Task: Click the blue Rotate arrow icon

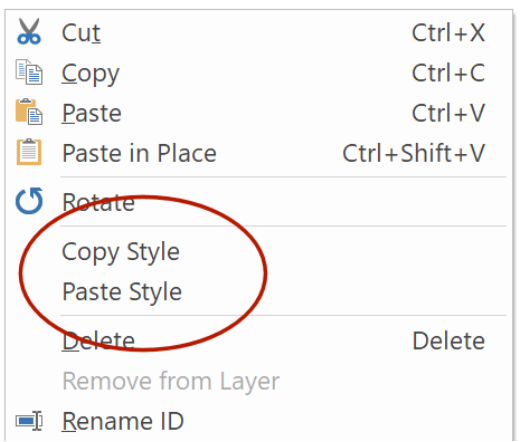Action: [29, 201]
